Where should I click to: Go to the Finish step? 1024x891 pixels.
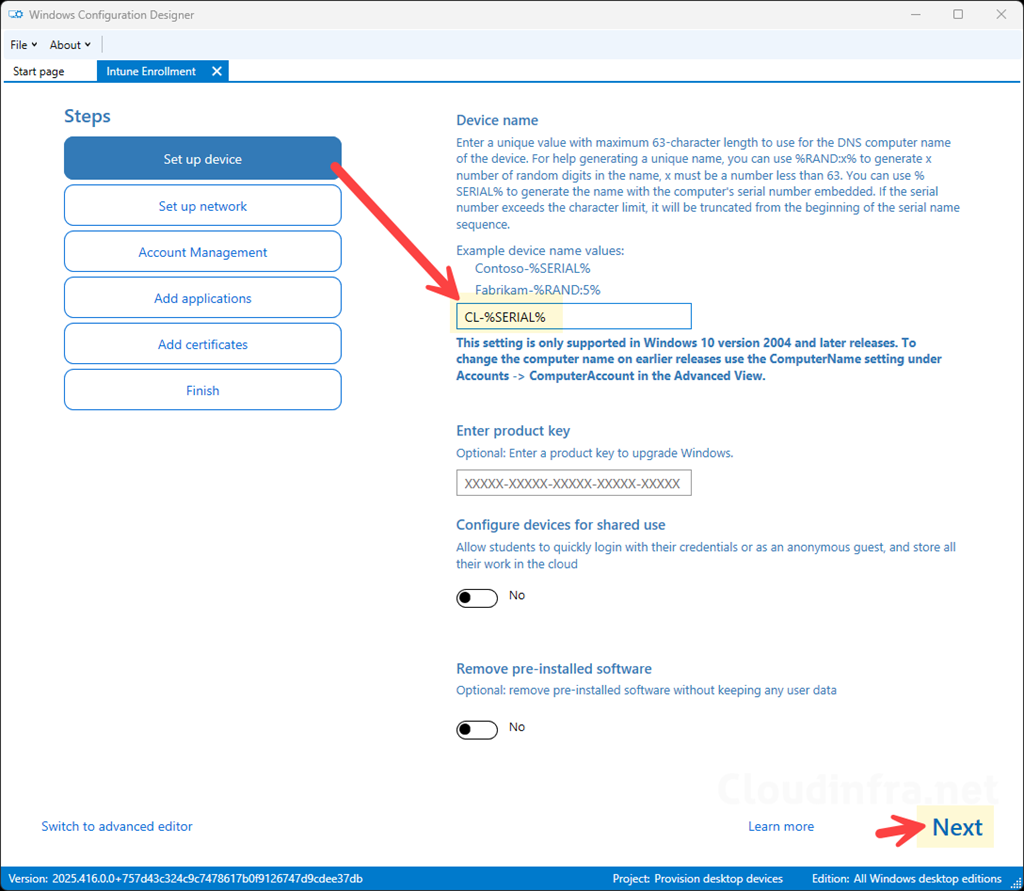point(202,390)
